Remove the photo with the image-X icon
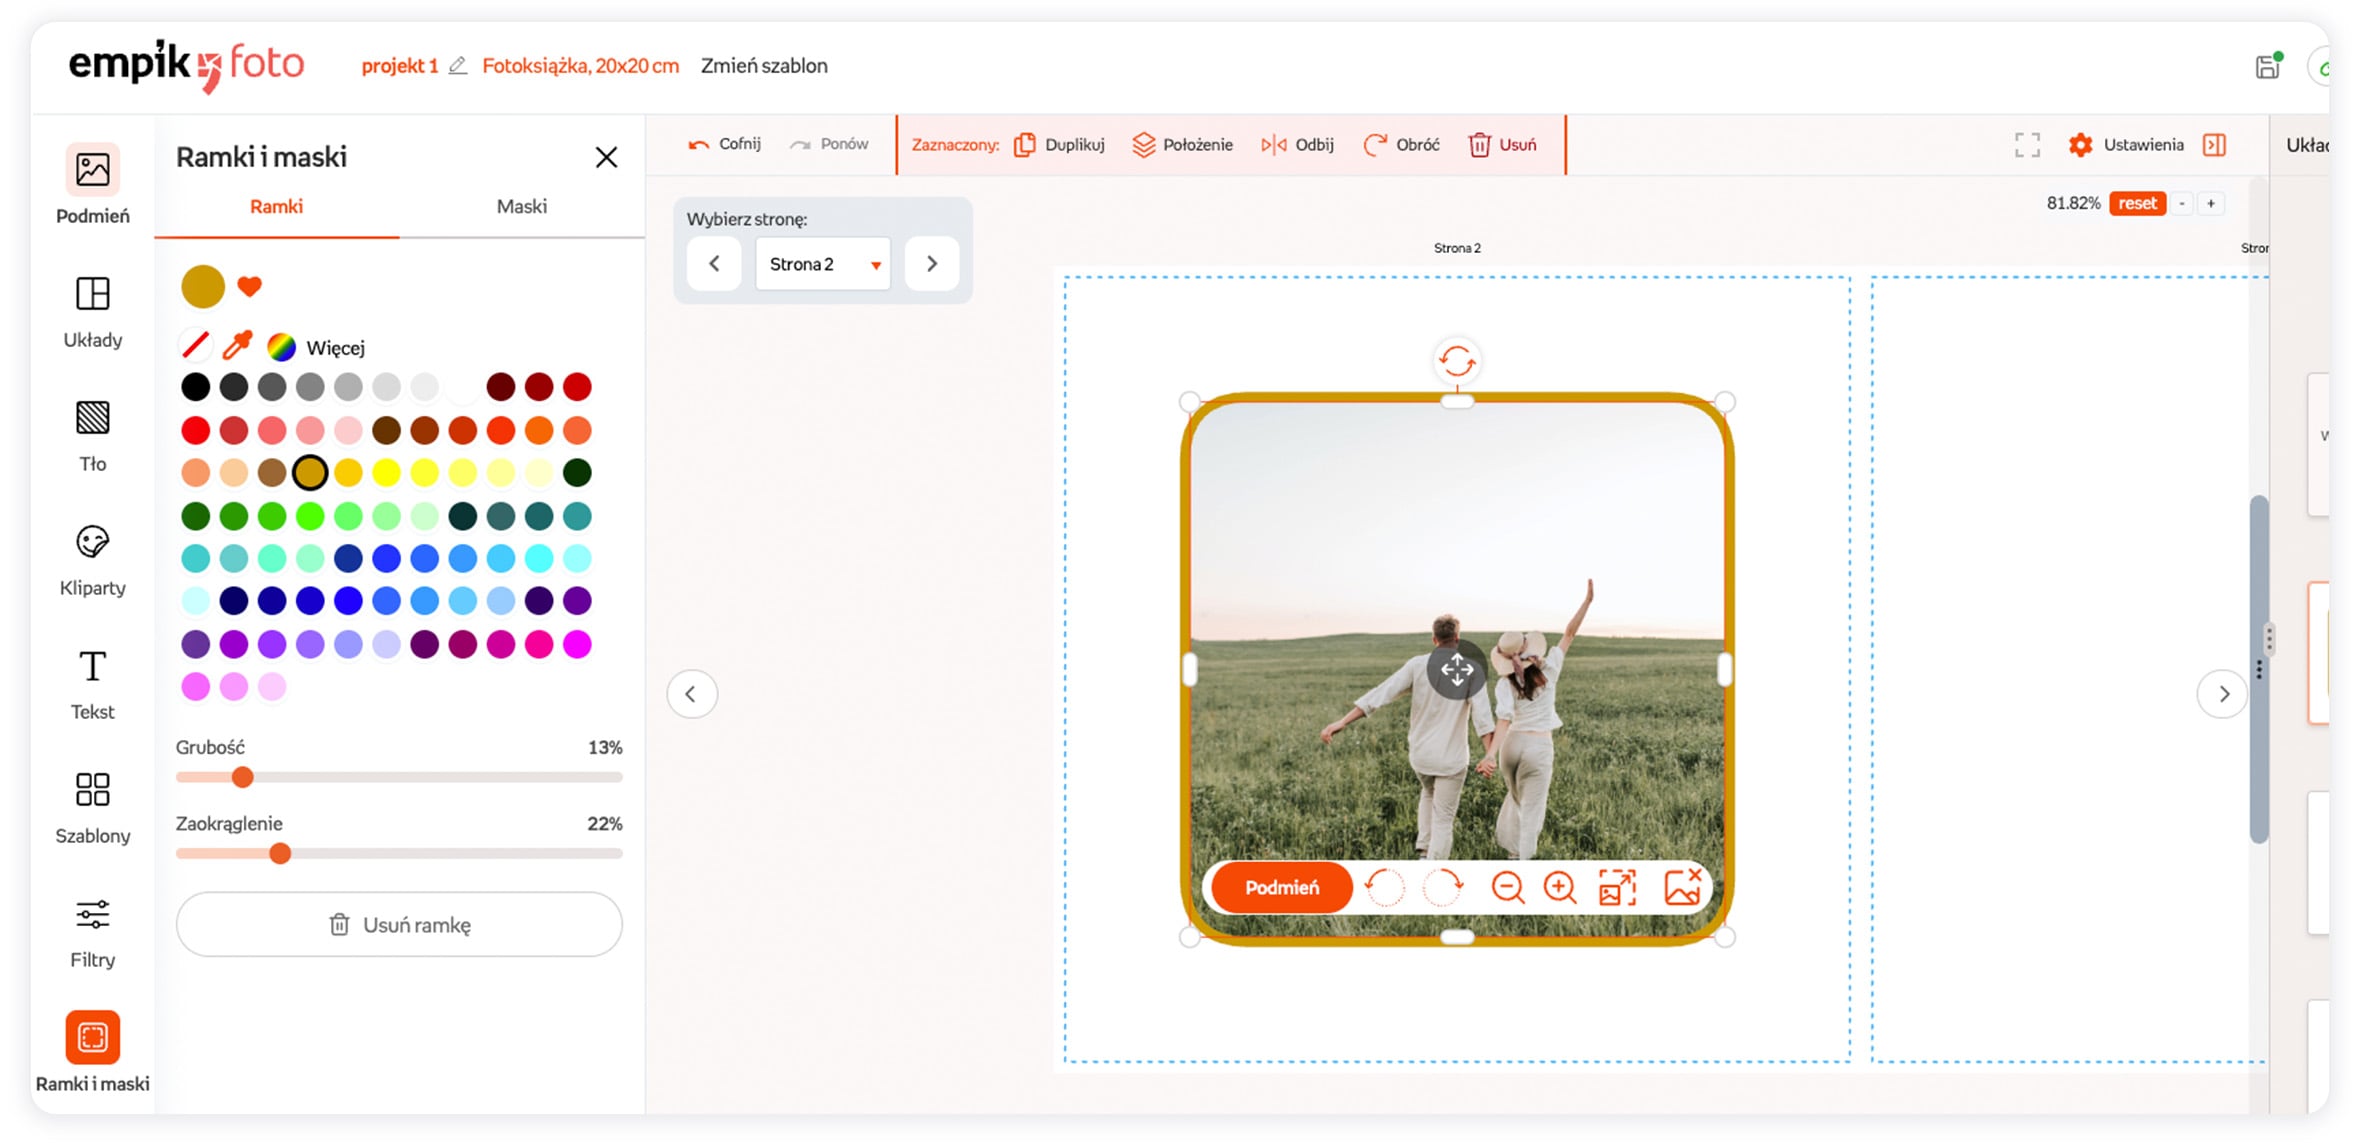2360x1143 pixels. coord(1682,887)
